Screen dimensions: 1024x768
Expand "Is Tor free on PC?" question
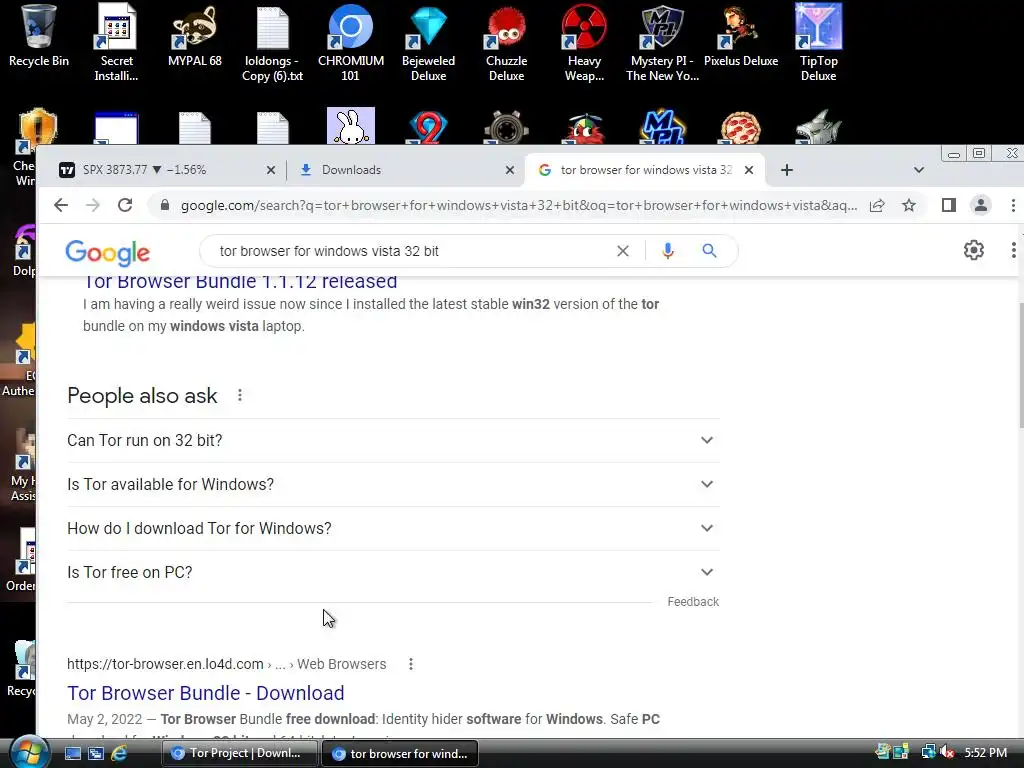393,572
